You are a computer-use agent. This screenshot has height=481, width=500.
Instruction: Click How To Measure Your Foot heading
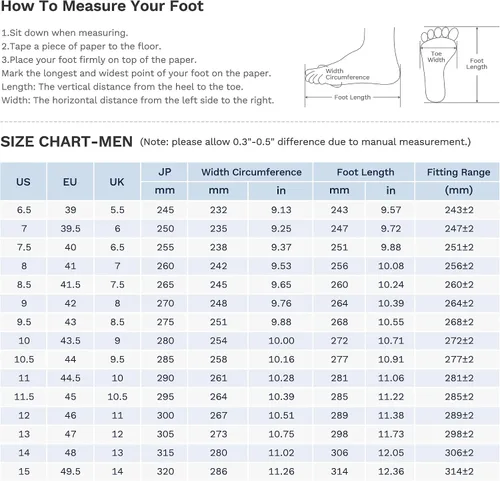tap(102, 6)
